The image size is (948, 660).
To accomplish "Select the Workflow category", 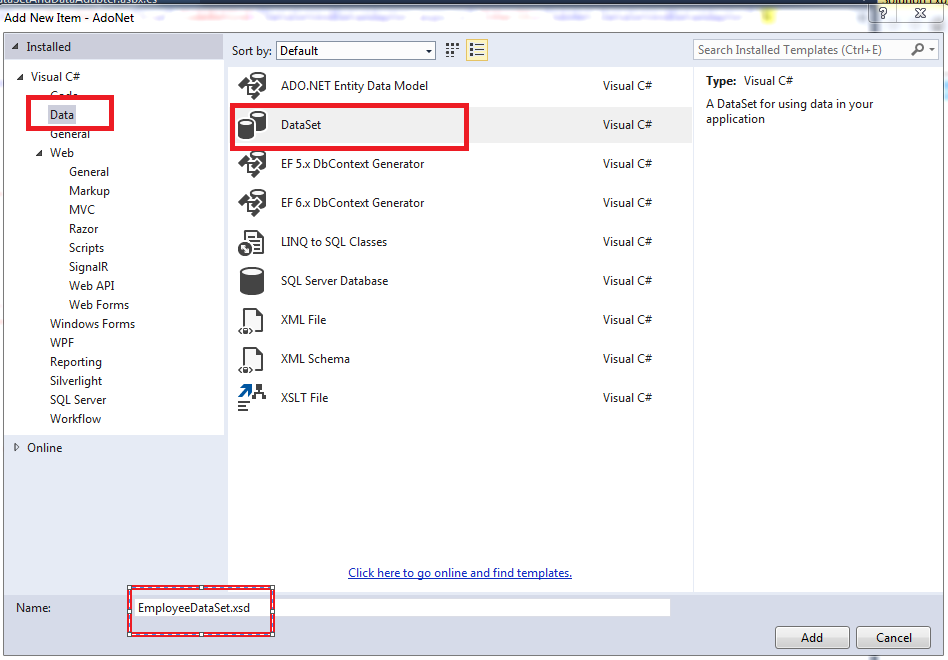I will [76, 419].
